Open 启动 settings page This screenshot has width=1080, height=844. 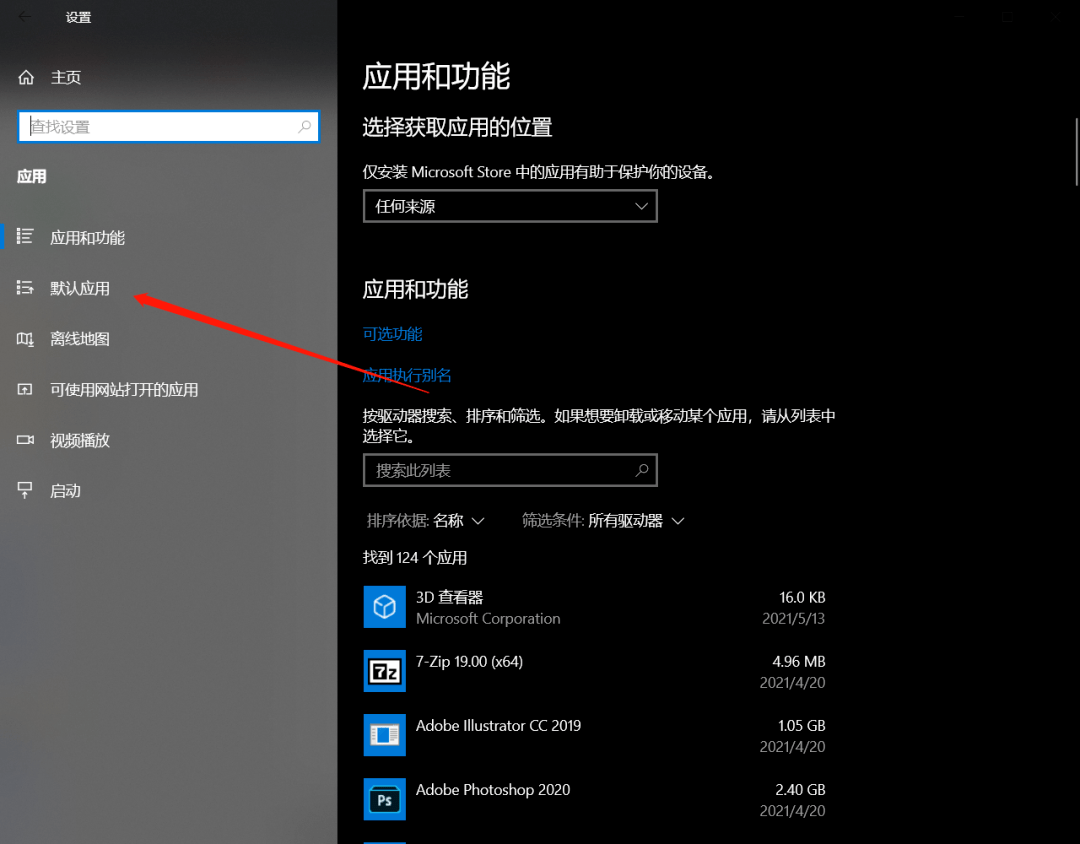tap(65, 491)
